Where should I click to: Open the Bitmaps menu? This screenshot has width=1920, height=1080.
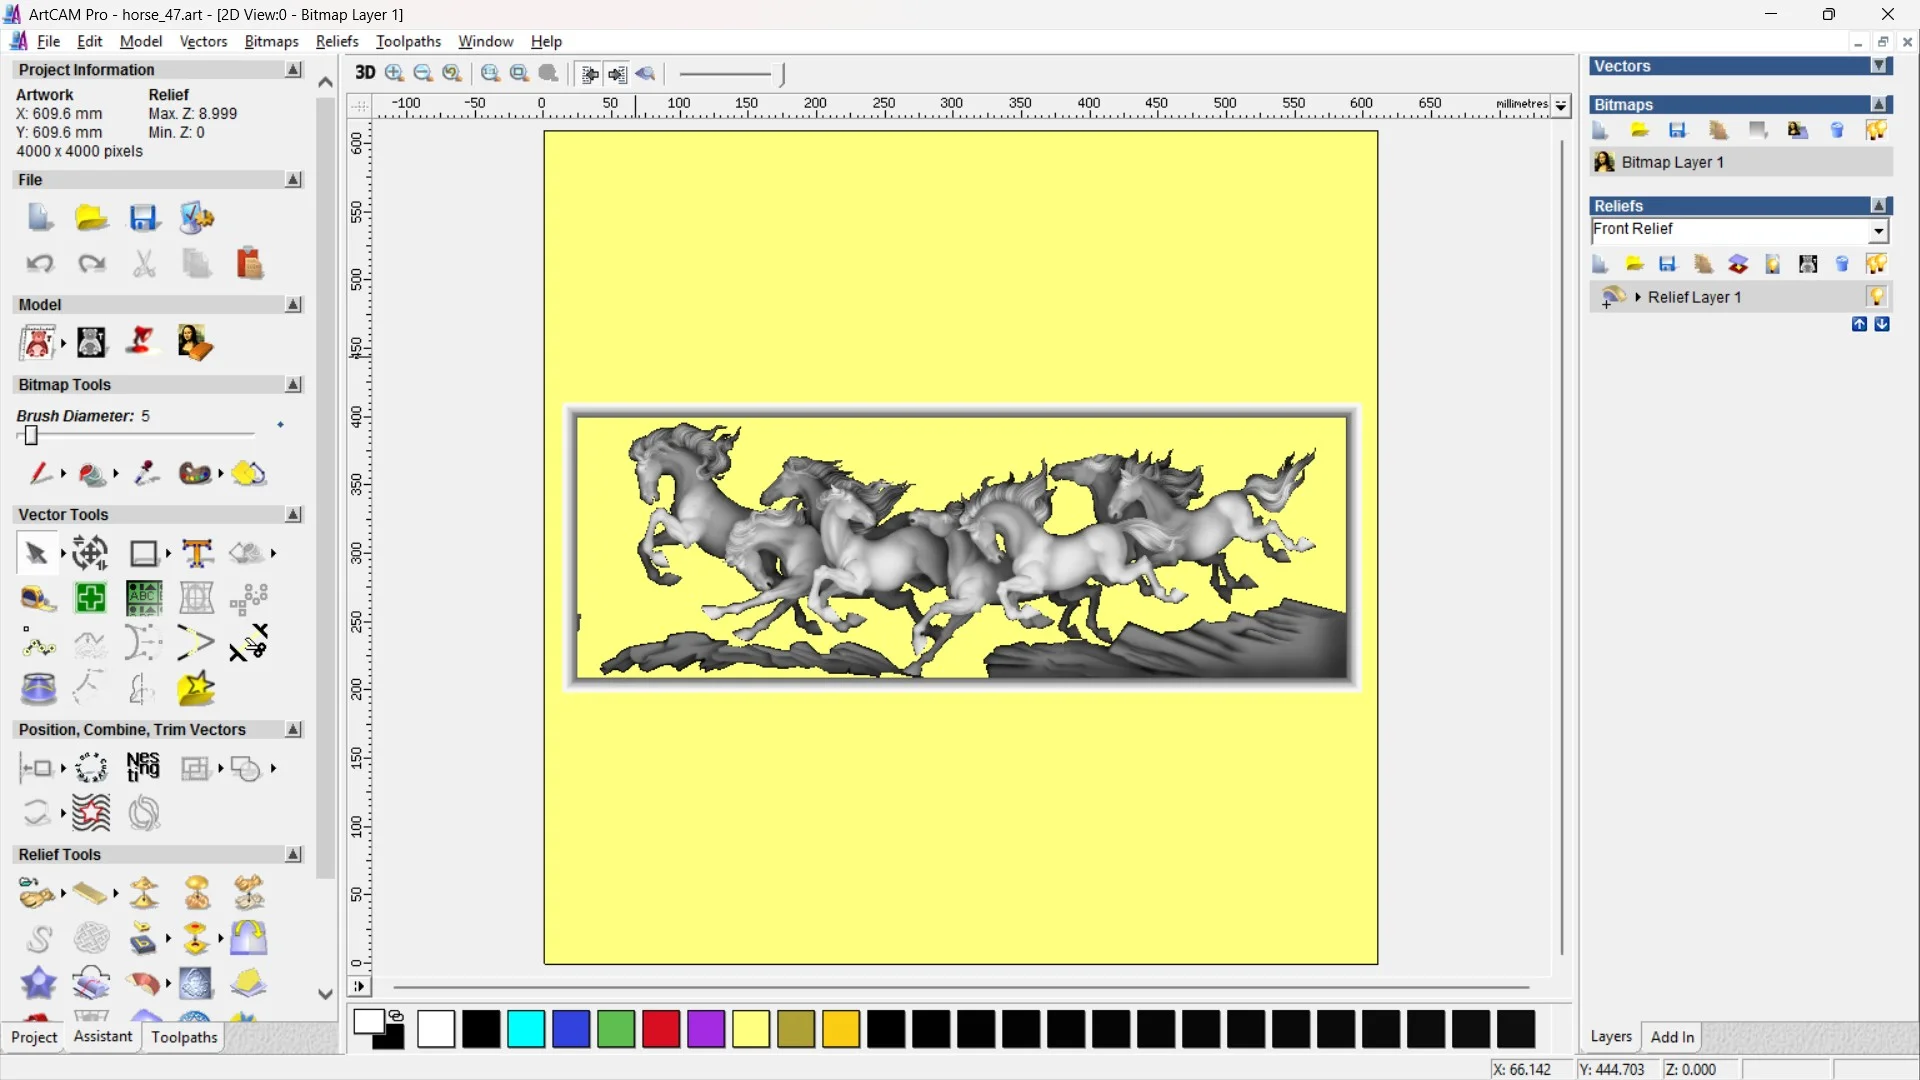[270, 41]
